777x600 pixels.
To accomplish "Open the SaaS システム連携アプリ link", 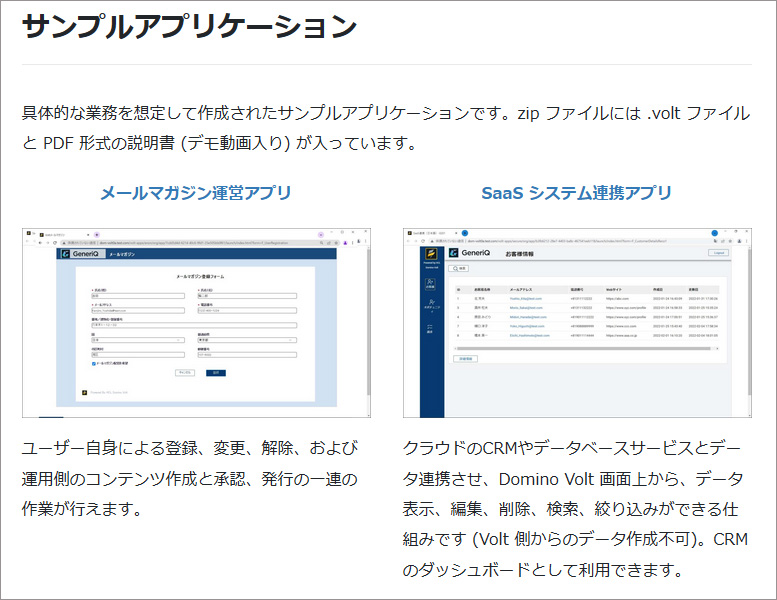I will [x=577, y=193].
